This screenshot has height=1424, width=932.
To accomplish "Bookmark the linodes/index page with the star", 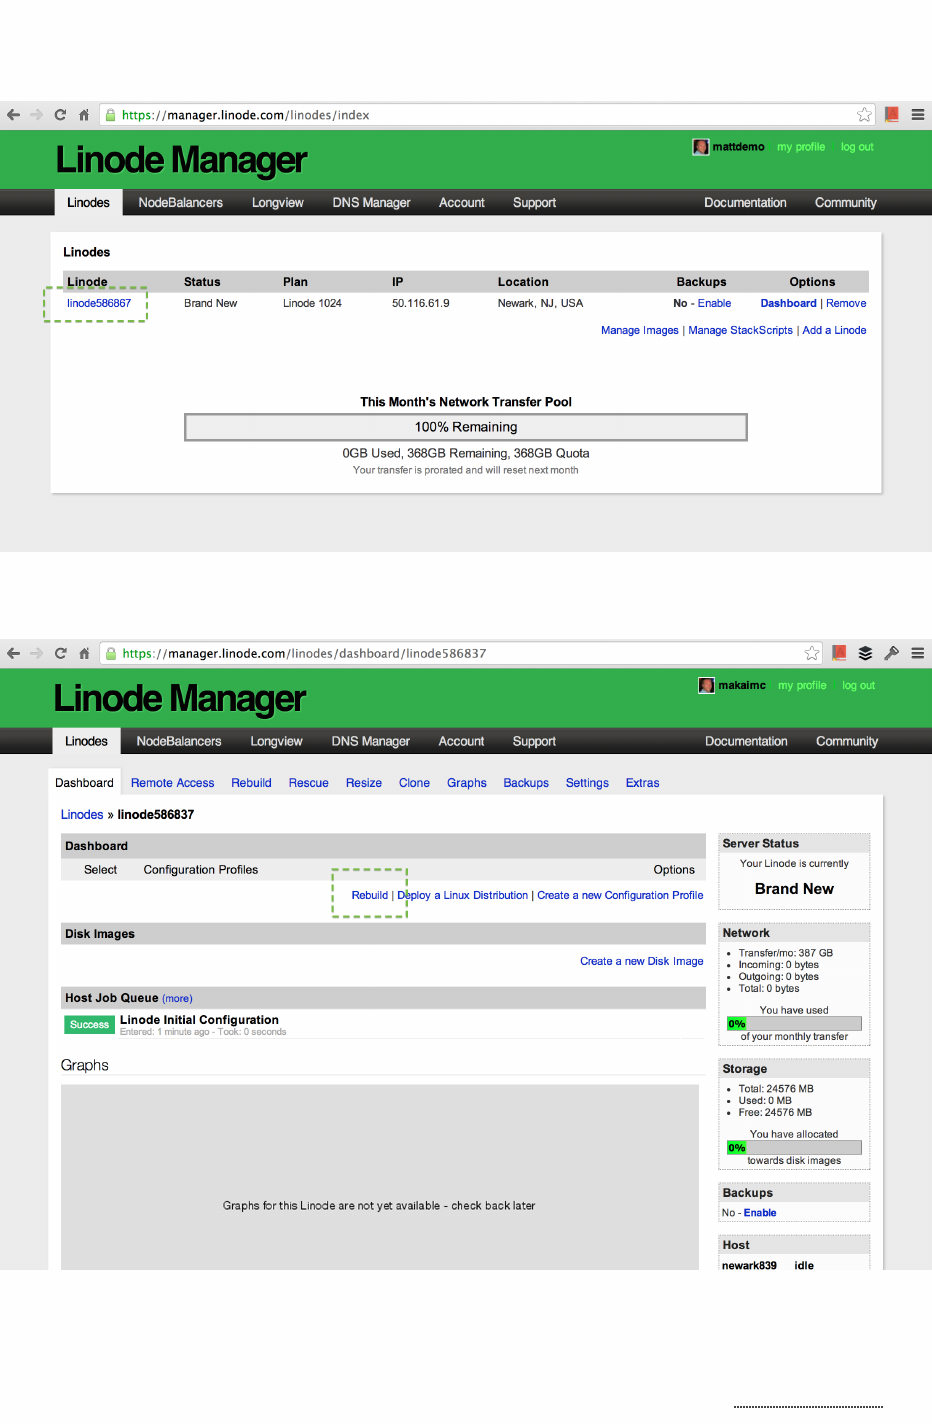I will click(x=864, y=115).
